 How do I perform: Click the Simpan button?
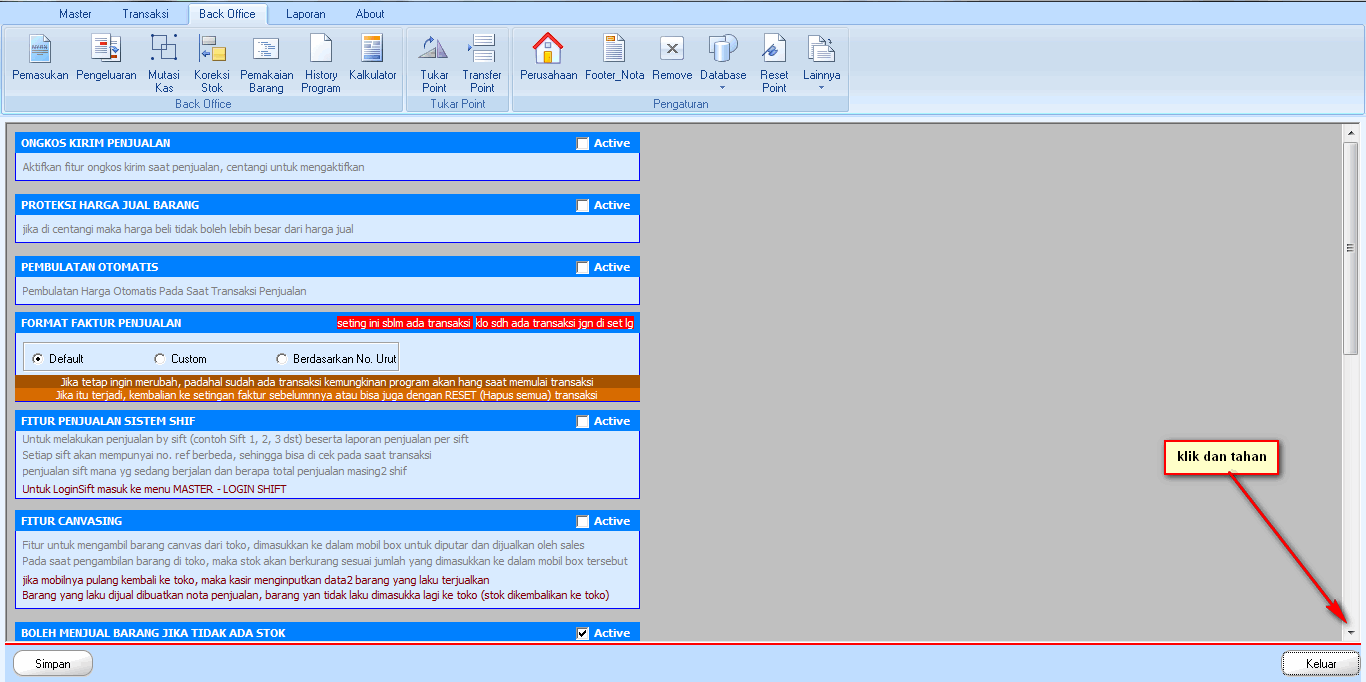53,663
